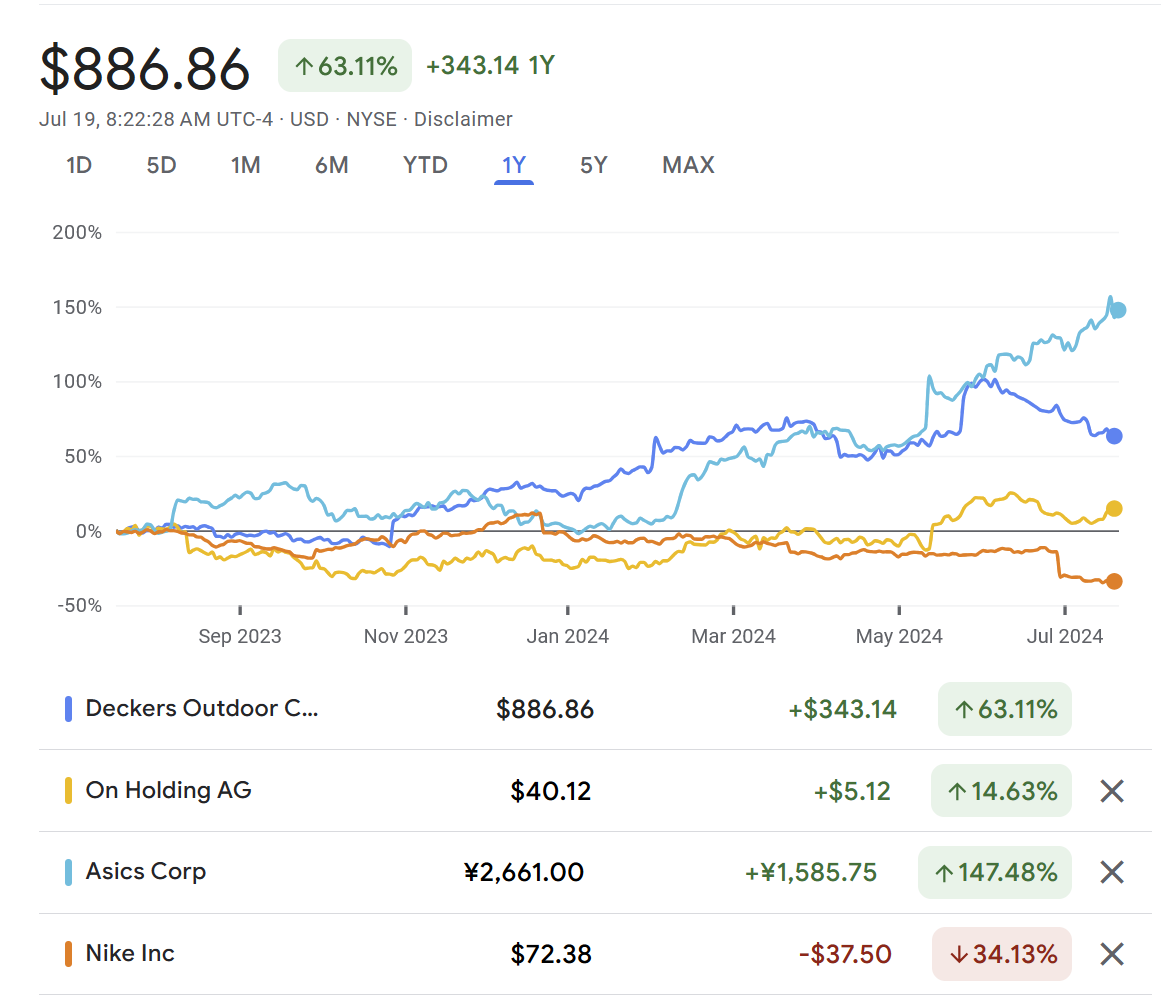Click the ¥2,661.00 Asics price

(x=523, y=872)
